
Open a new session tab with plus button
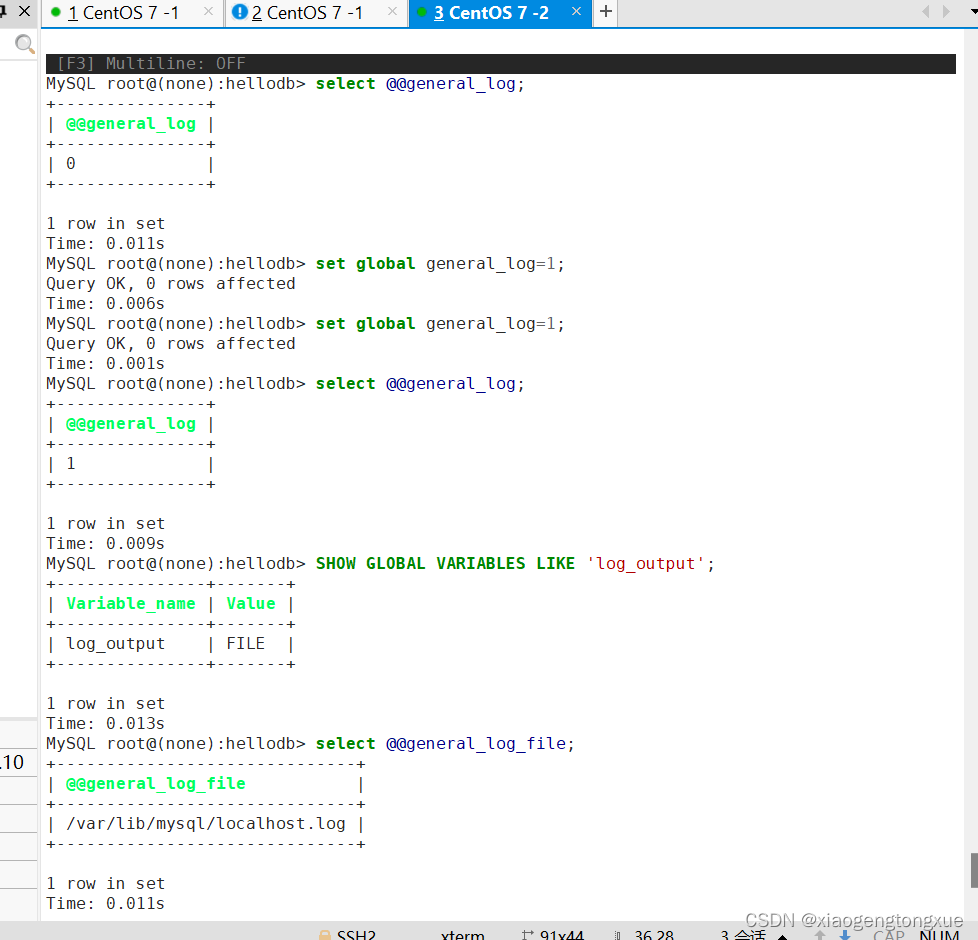[606, 12]
